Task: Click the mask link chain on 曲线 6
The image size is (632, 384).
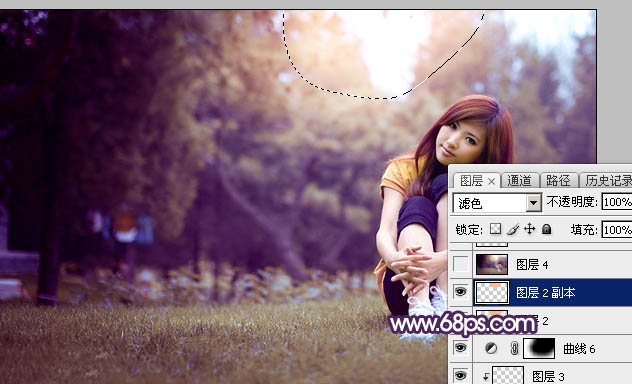Action: [x=514, y=349]
